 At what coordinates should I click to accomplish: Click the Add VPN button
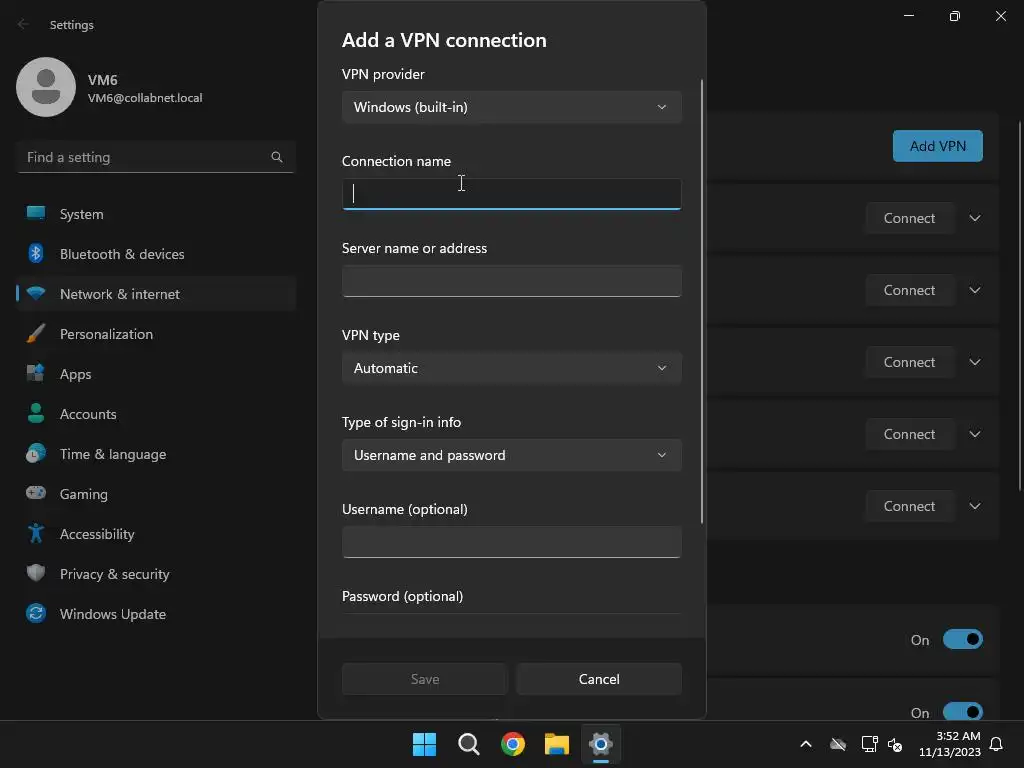point(937,146)
